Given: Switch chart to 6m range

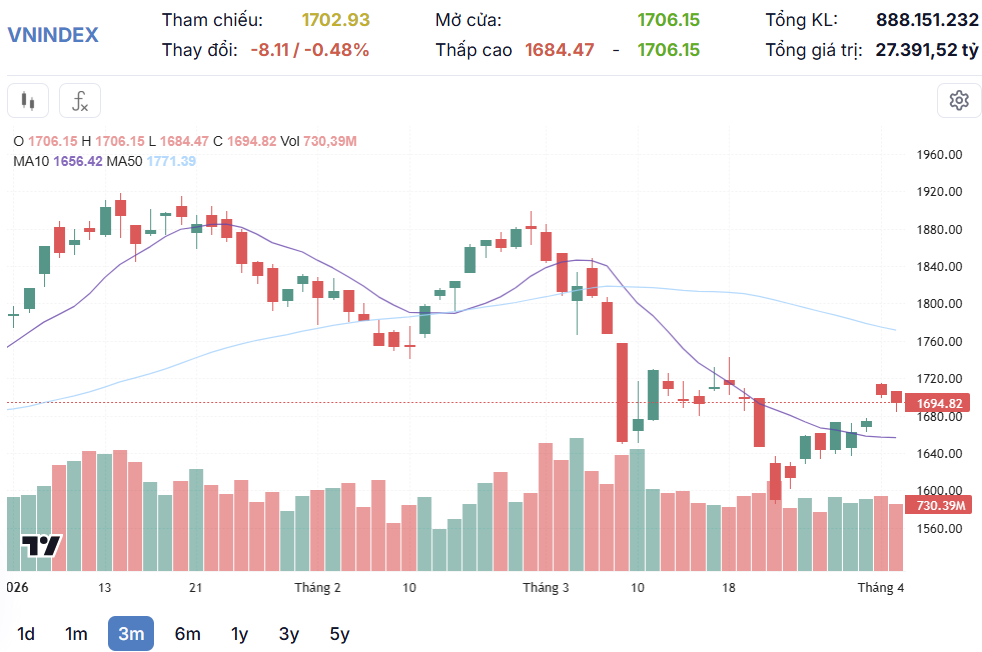Looking at the screenshot, I should pyautogui.click(x=187, y=634).
